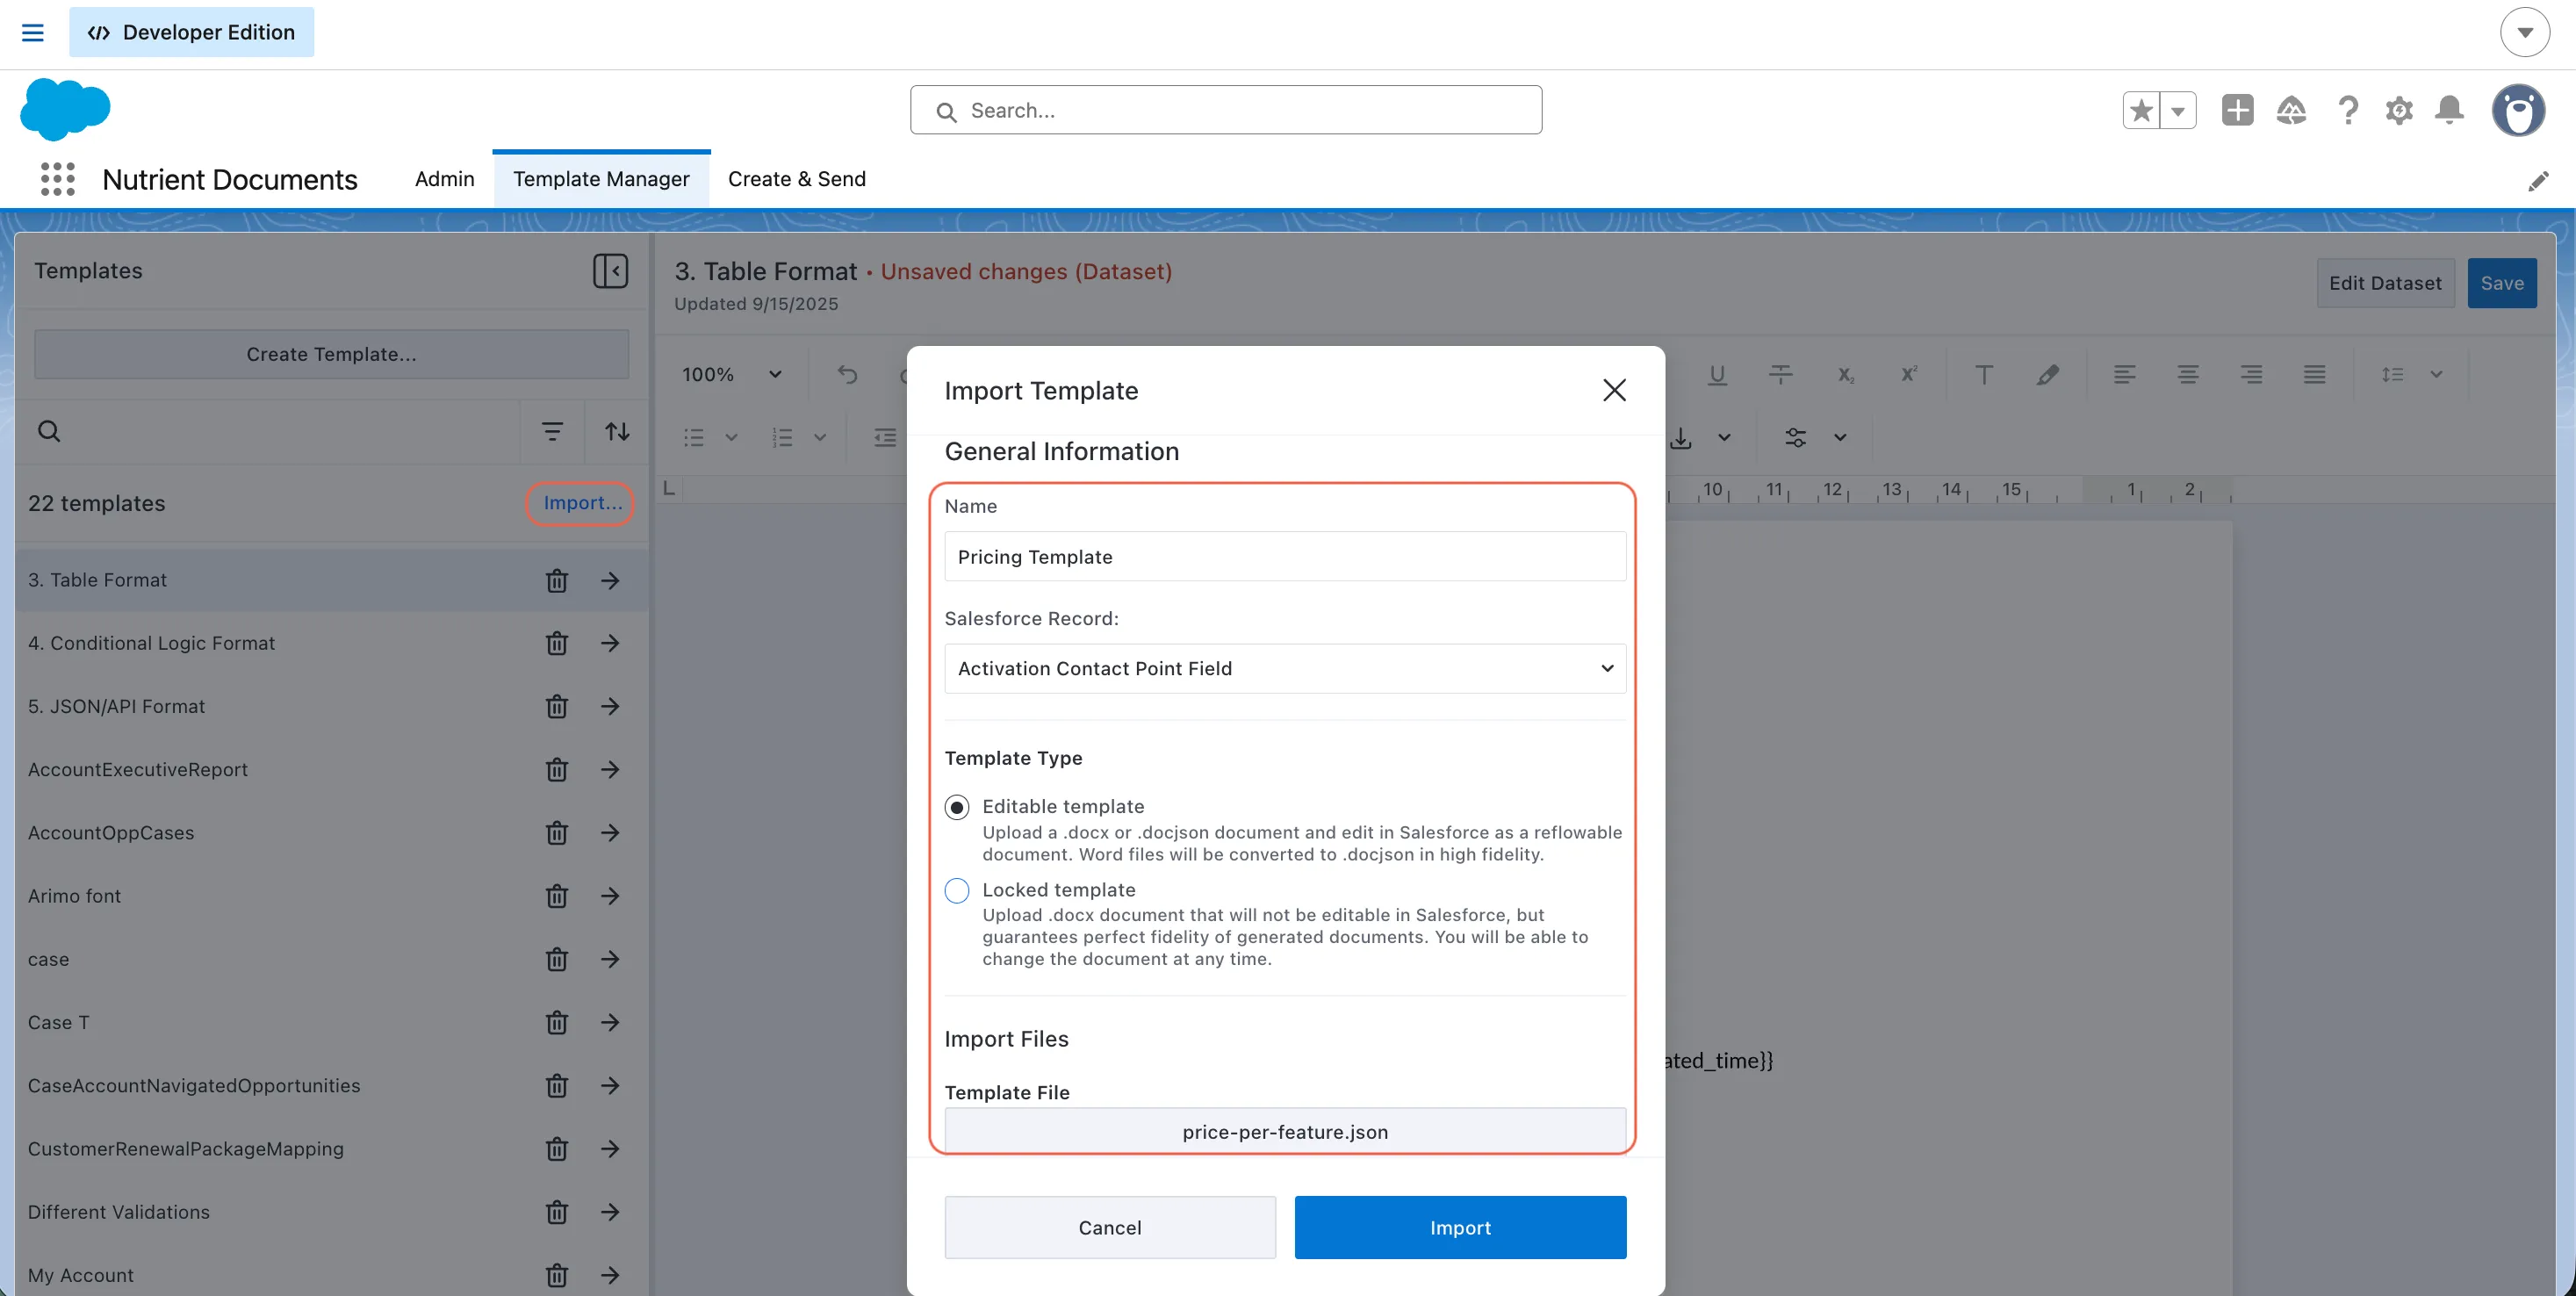Click the pencil edit navigation icon
This screenshot has width=2576, height=1296.
click(x=2538, y=181)
